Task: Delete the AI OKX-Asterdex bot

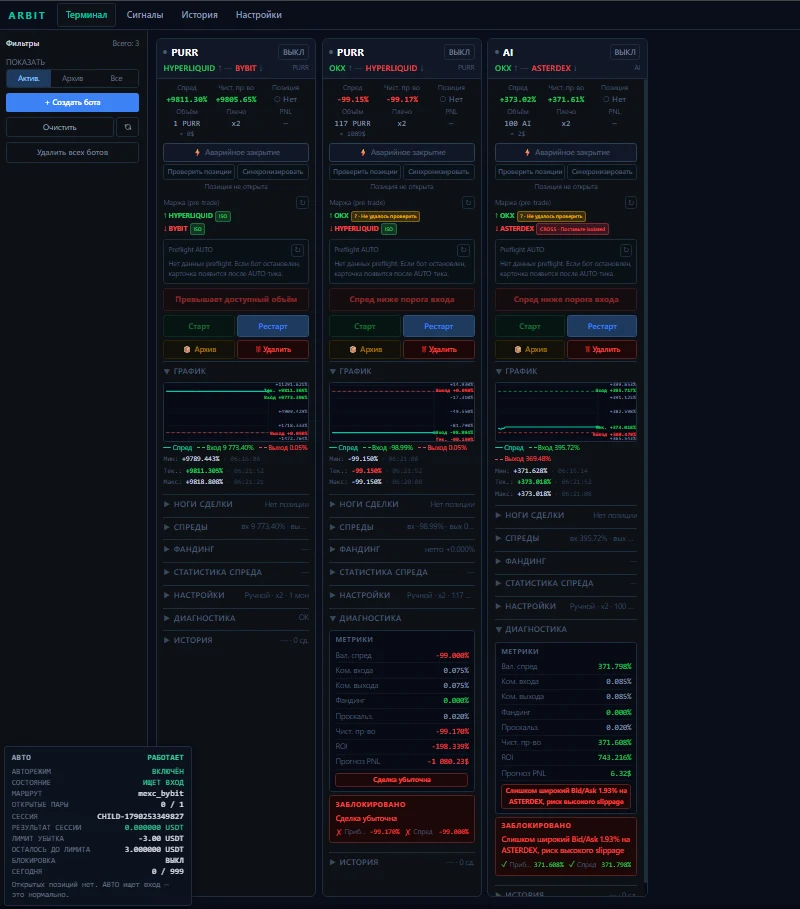Action: (x=602, y=350)
